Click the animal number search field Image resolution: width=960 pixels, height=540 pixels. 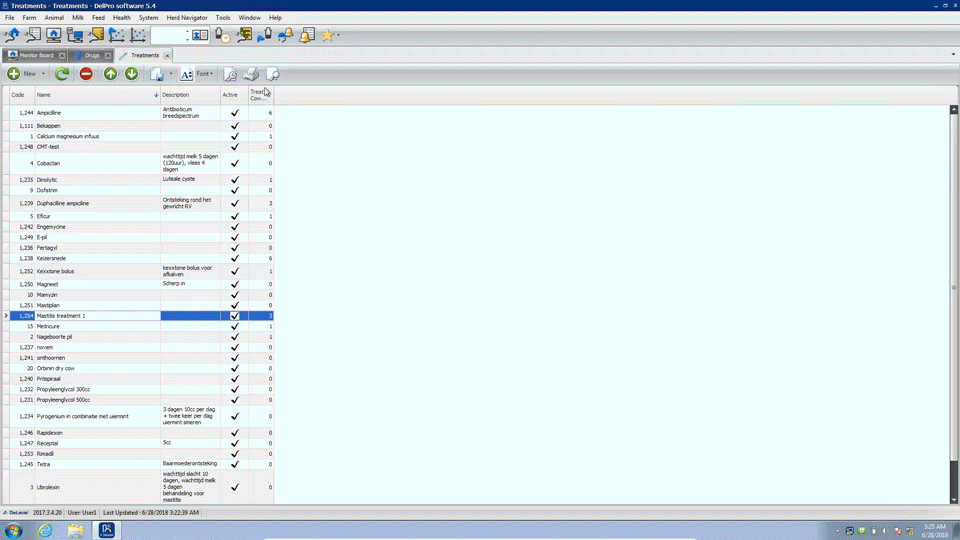(168, 35)
